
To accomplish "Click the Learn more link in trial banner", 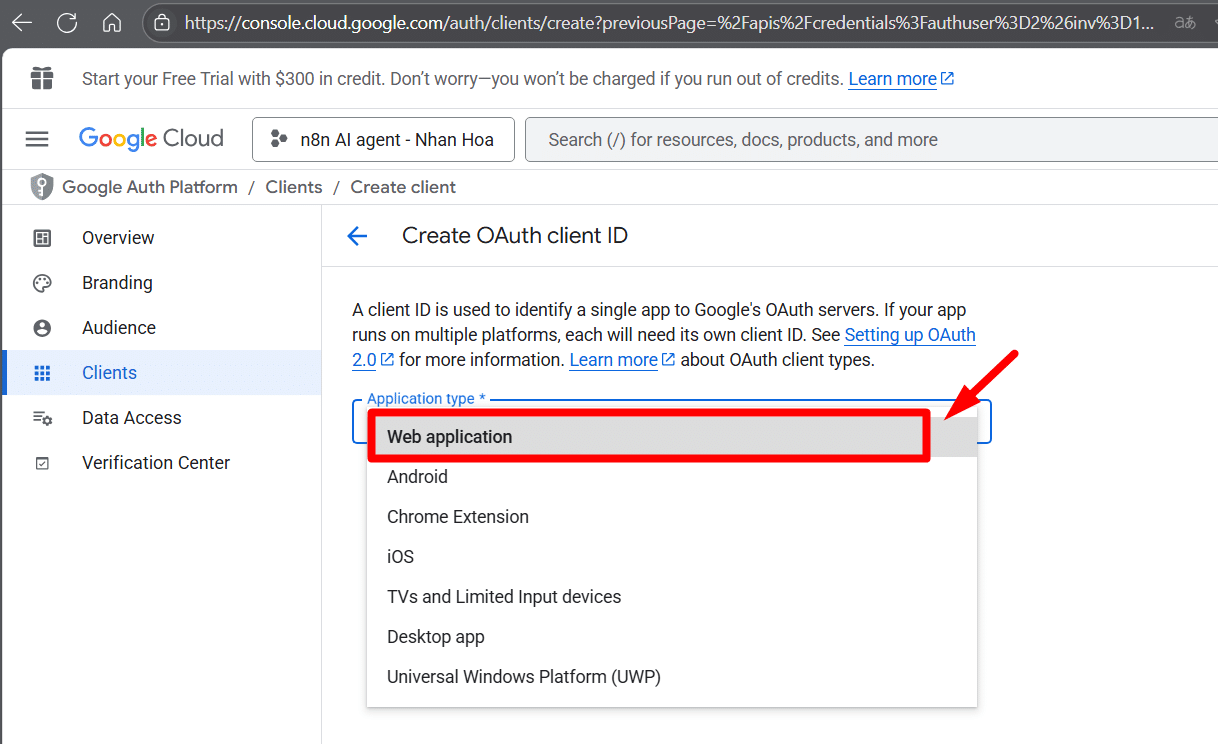I will (901, 79).
